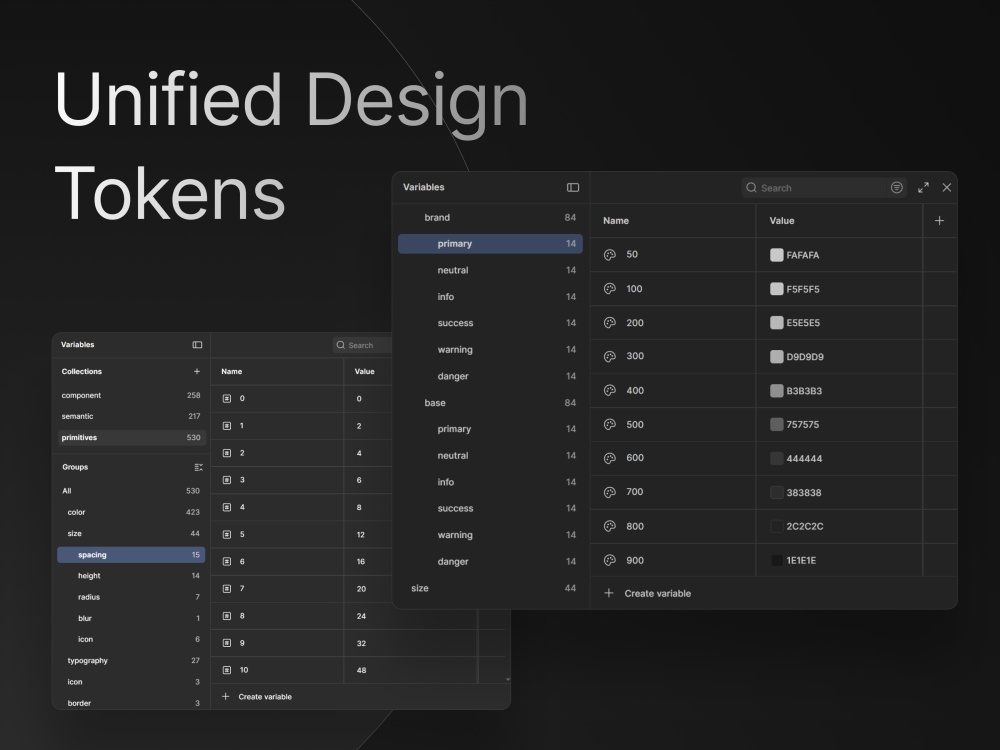
Task: Click palette icon of variable 100
Action: [610, 288]
